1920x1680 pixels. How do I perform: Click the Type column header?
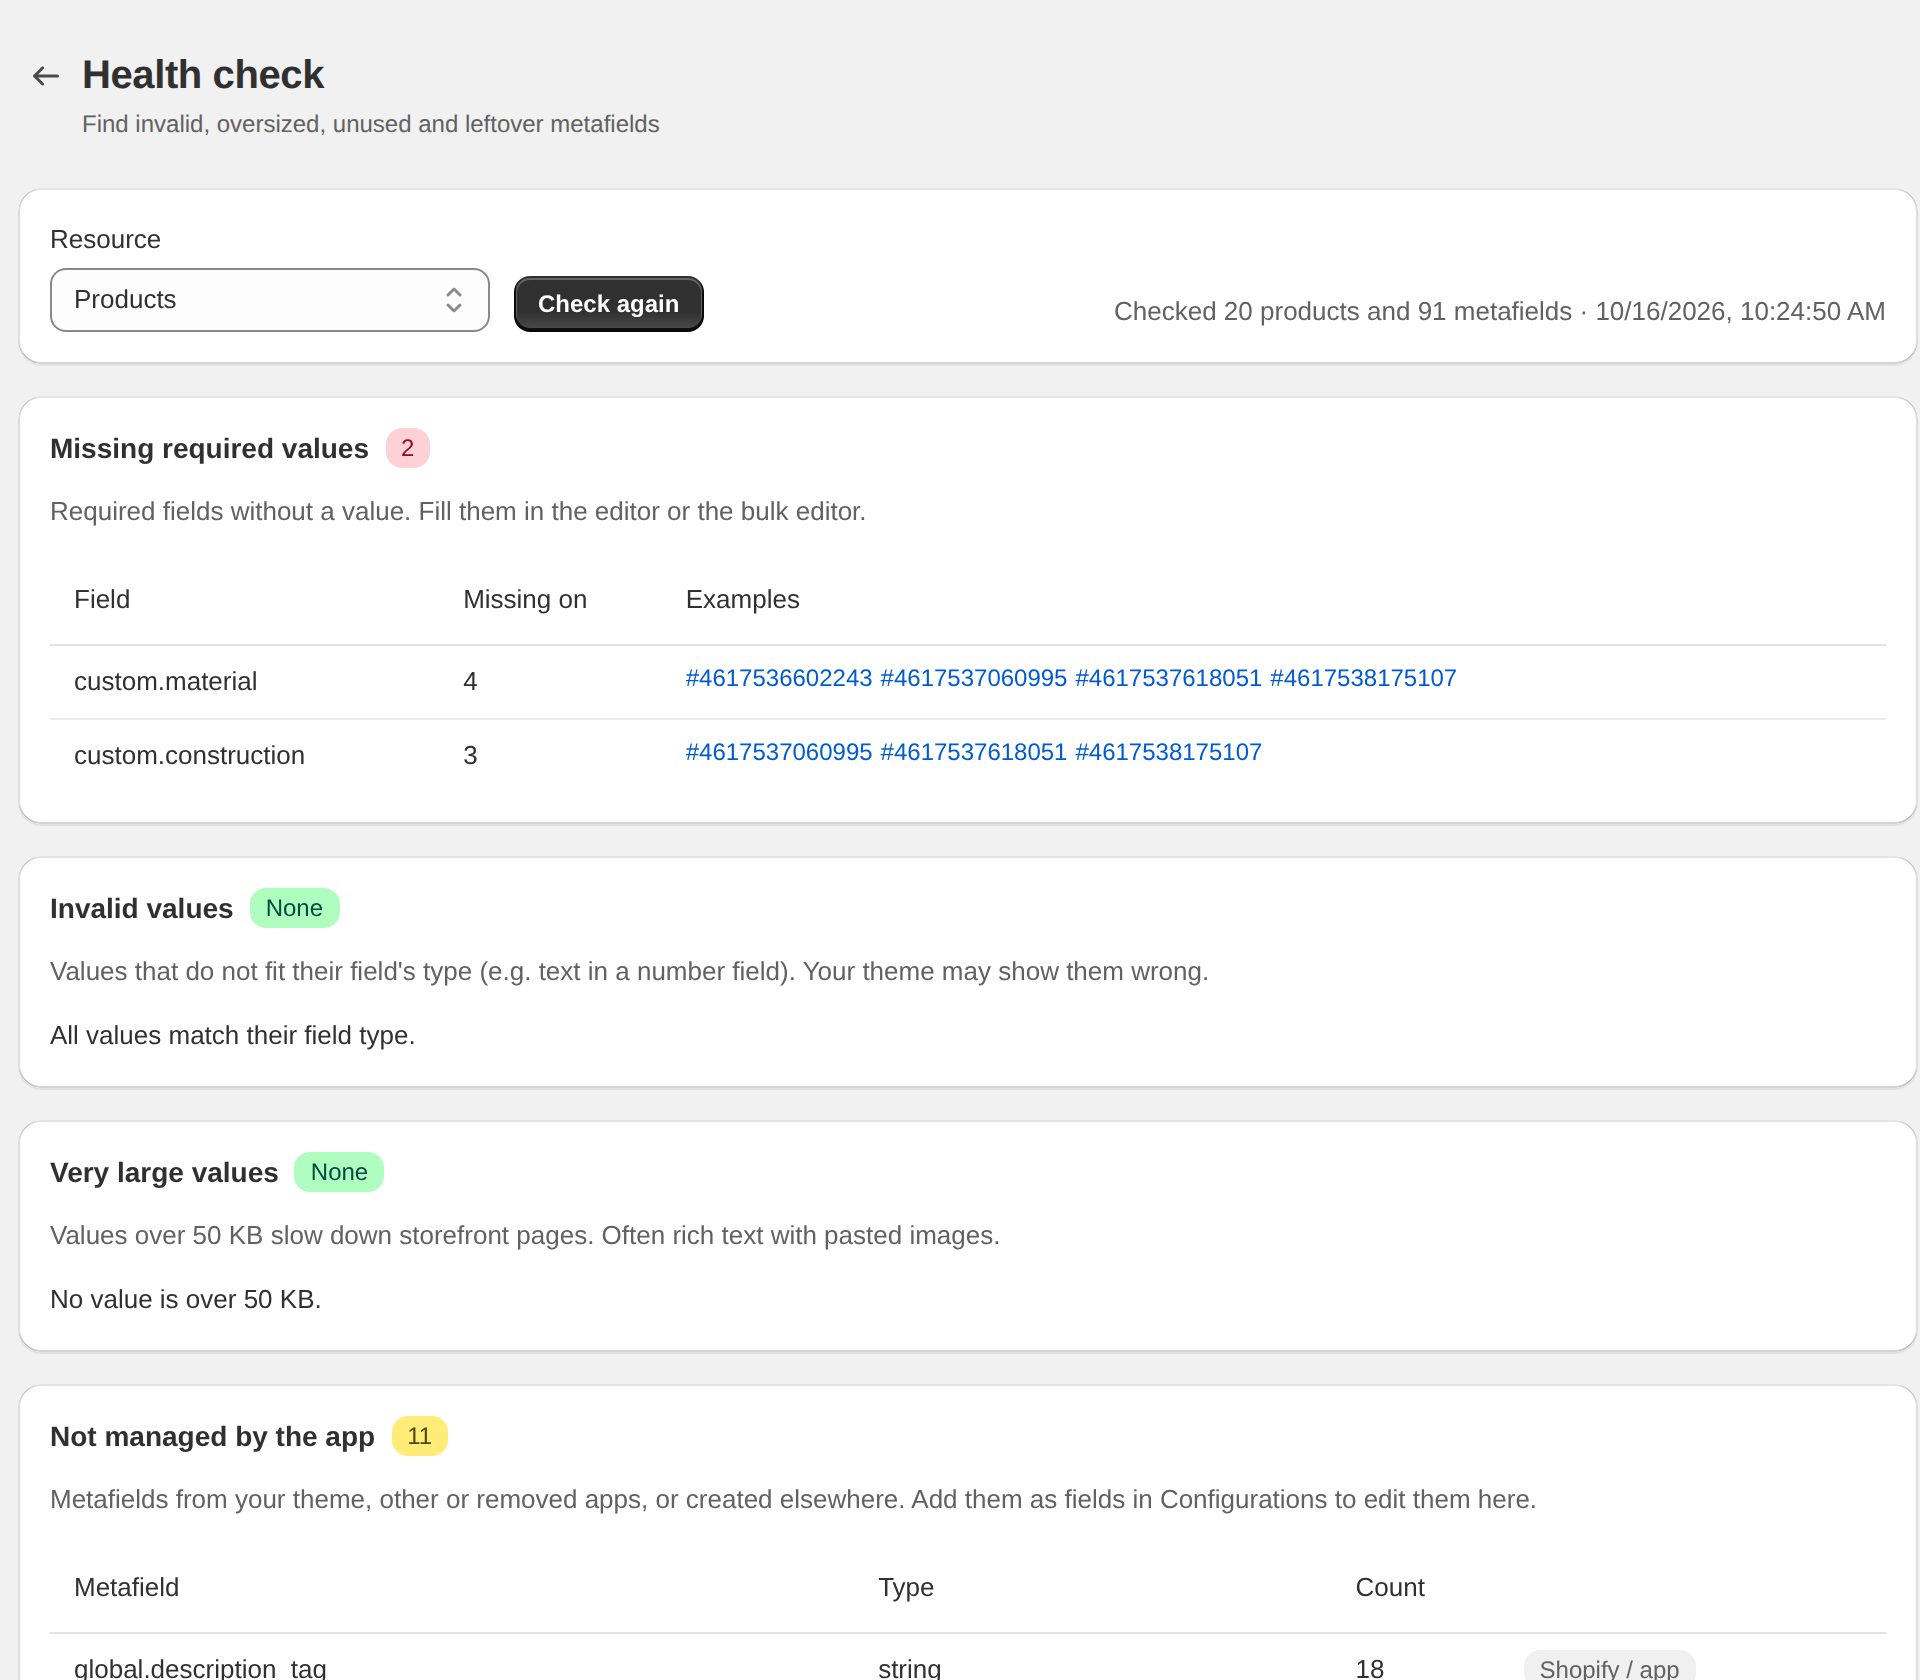click(x=906, y=1588)
